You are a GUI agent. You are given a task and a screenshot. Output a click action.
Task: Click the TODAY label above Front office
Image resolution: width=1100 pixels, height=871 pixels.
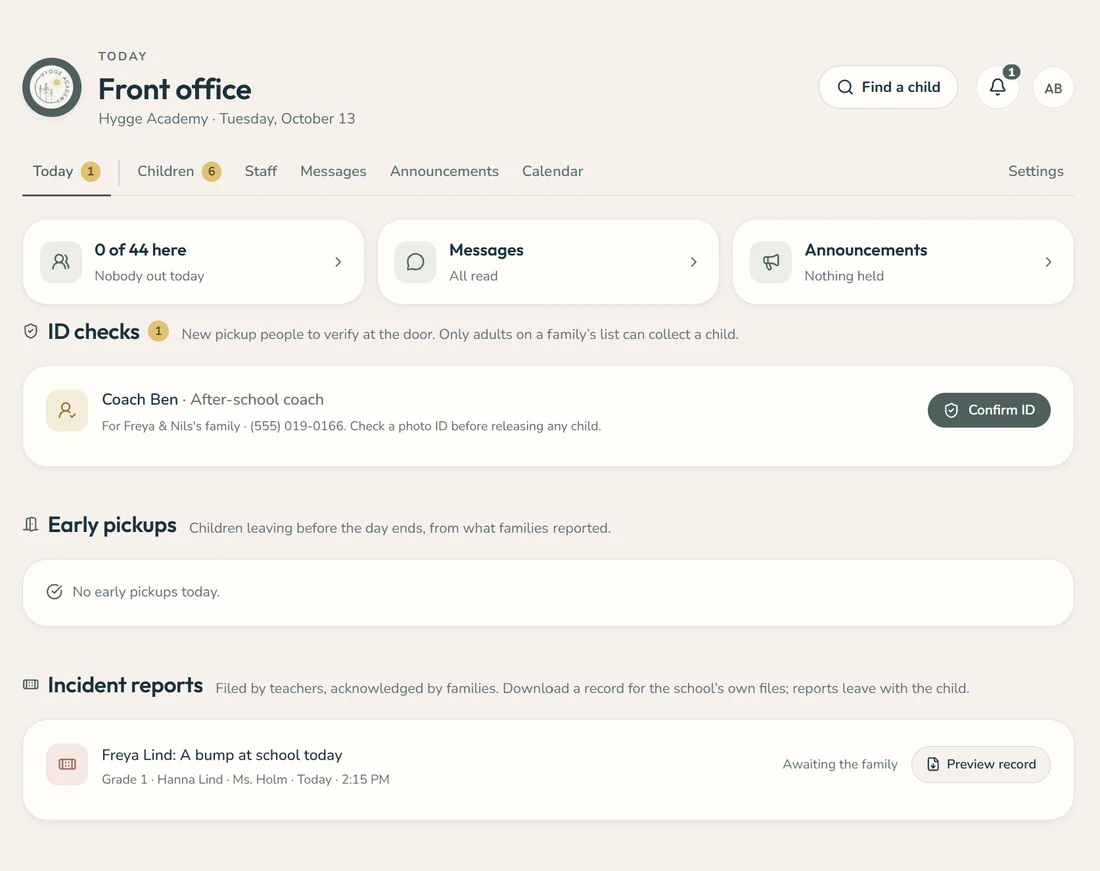click(123, 56)
